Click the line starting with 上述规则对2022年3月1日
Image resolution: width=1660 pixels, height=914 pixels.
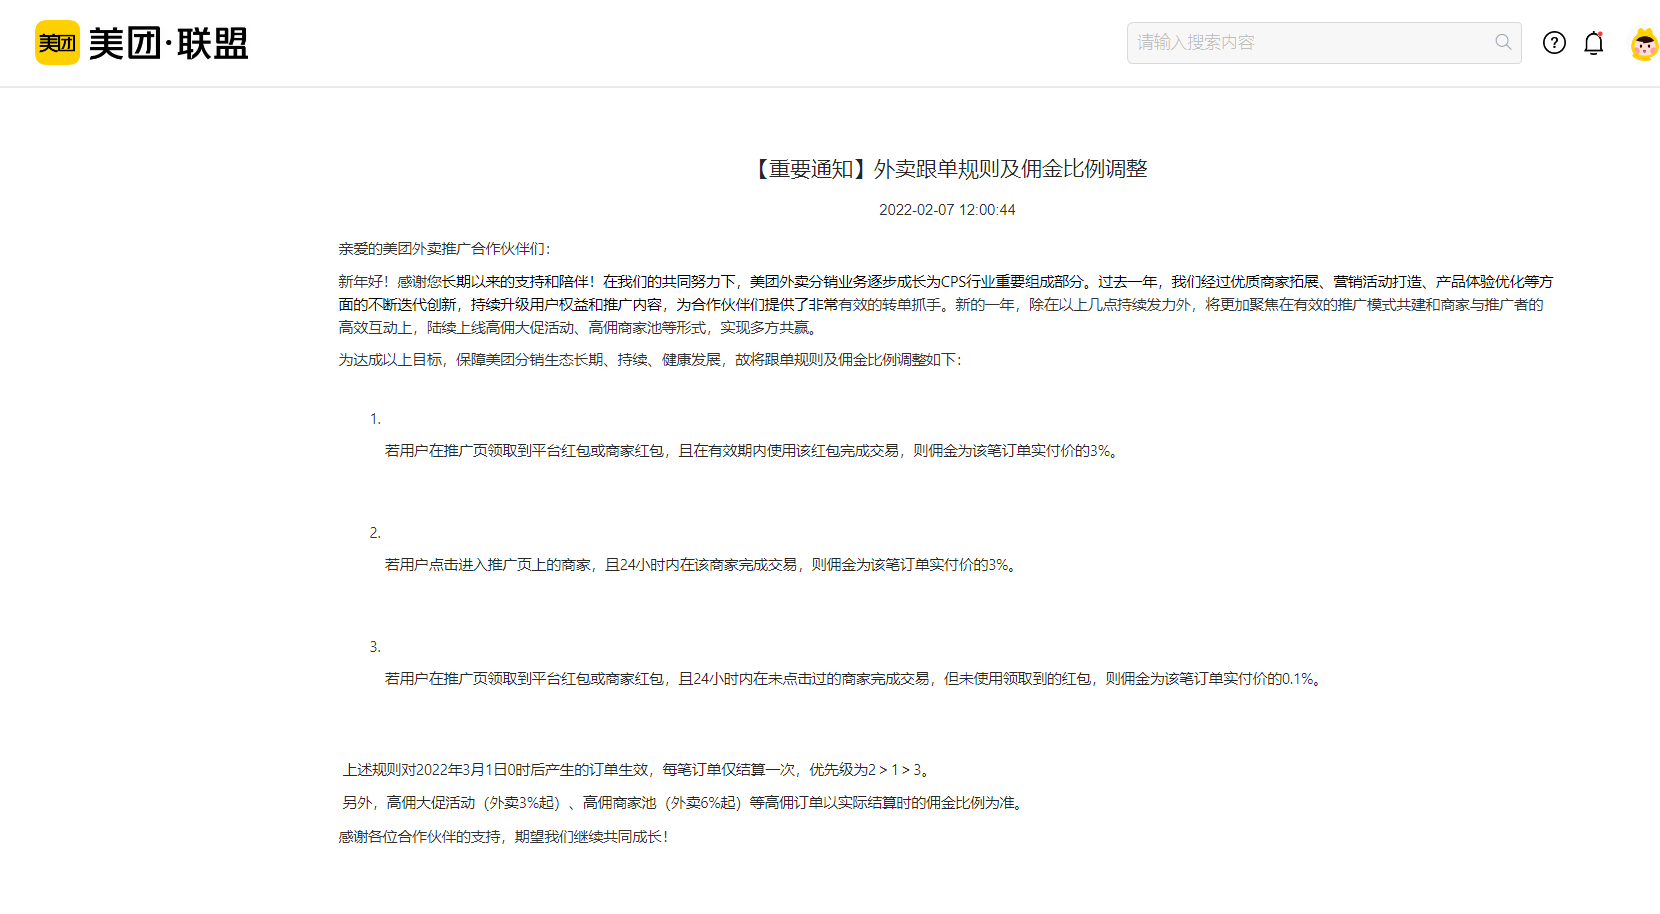[x=639, y=770]
